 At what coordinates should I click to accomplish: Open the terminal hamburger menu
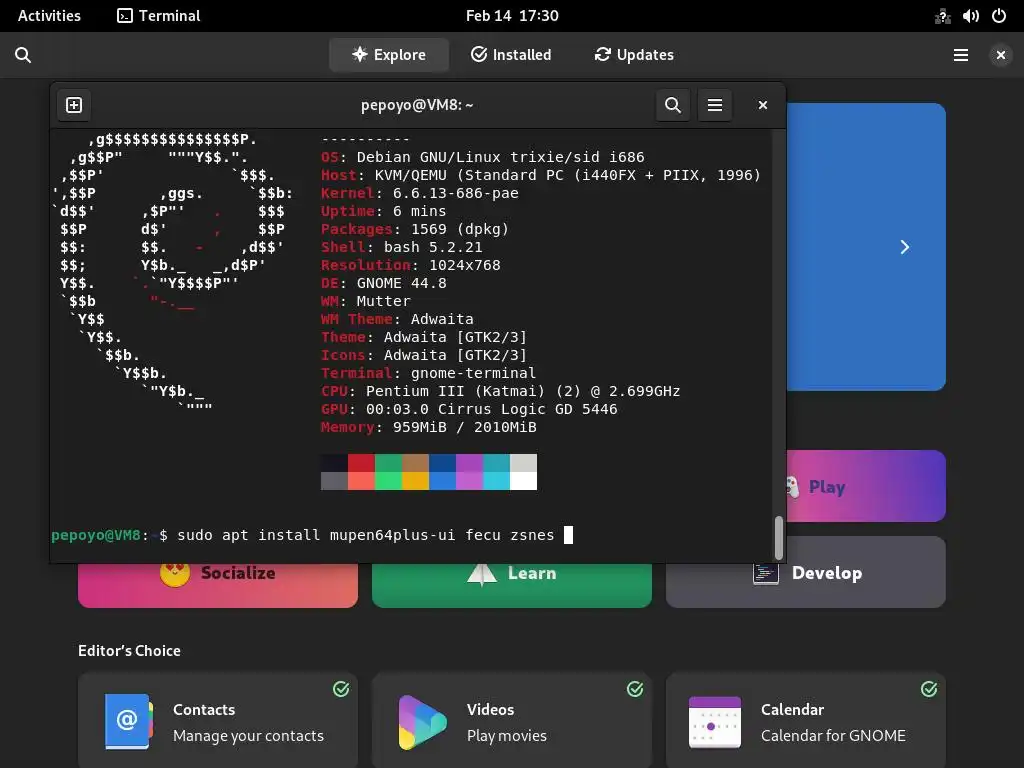[715, 105]
